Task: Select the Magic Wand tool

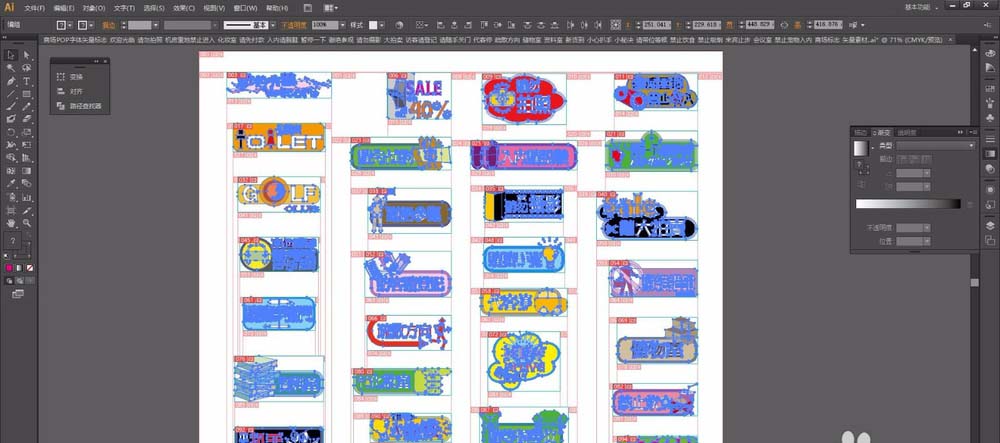Action: (x=11, y=68)
